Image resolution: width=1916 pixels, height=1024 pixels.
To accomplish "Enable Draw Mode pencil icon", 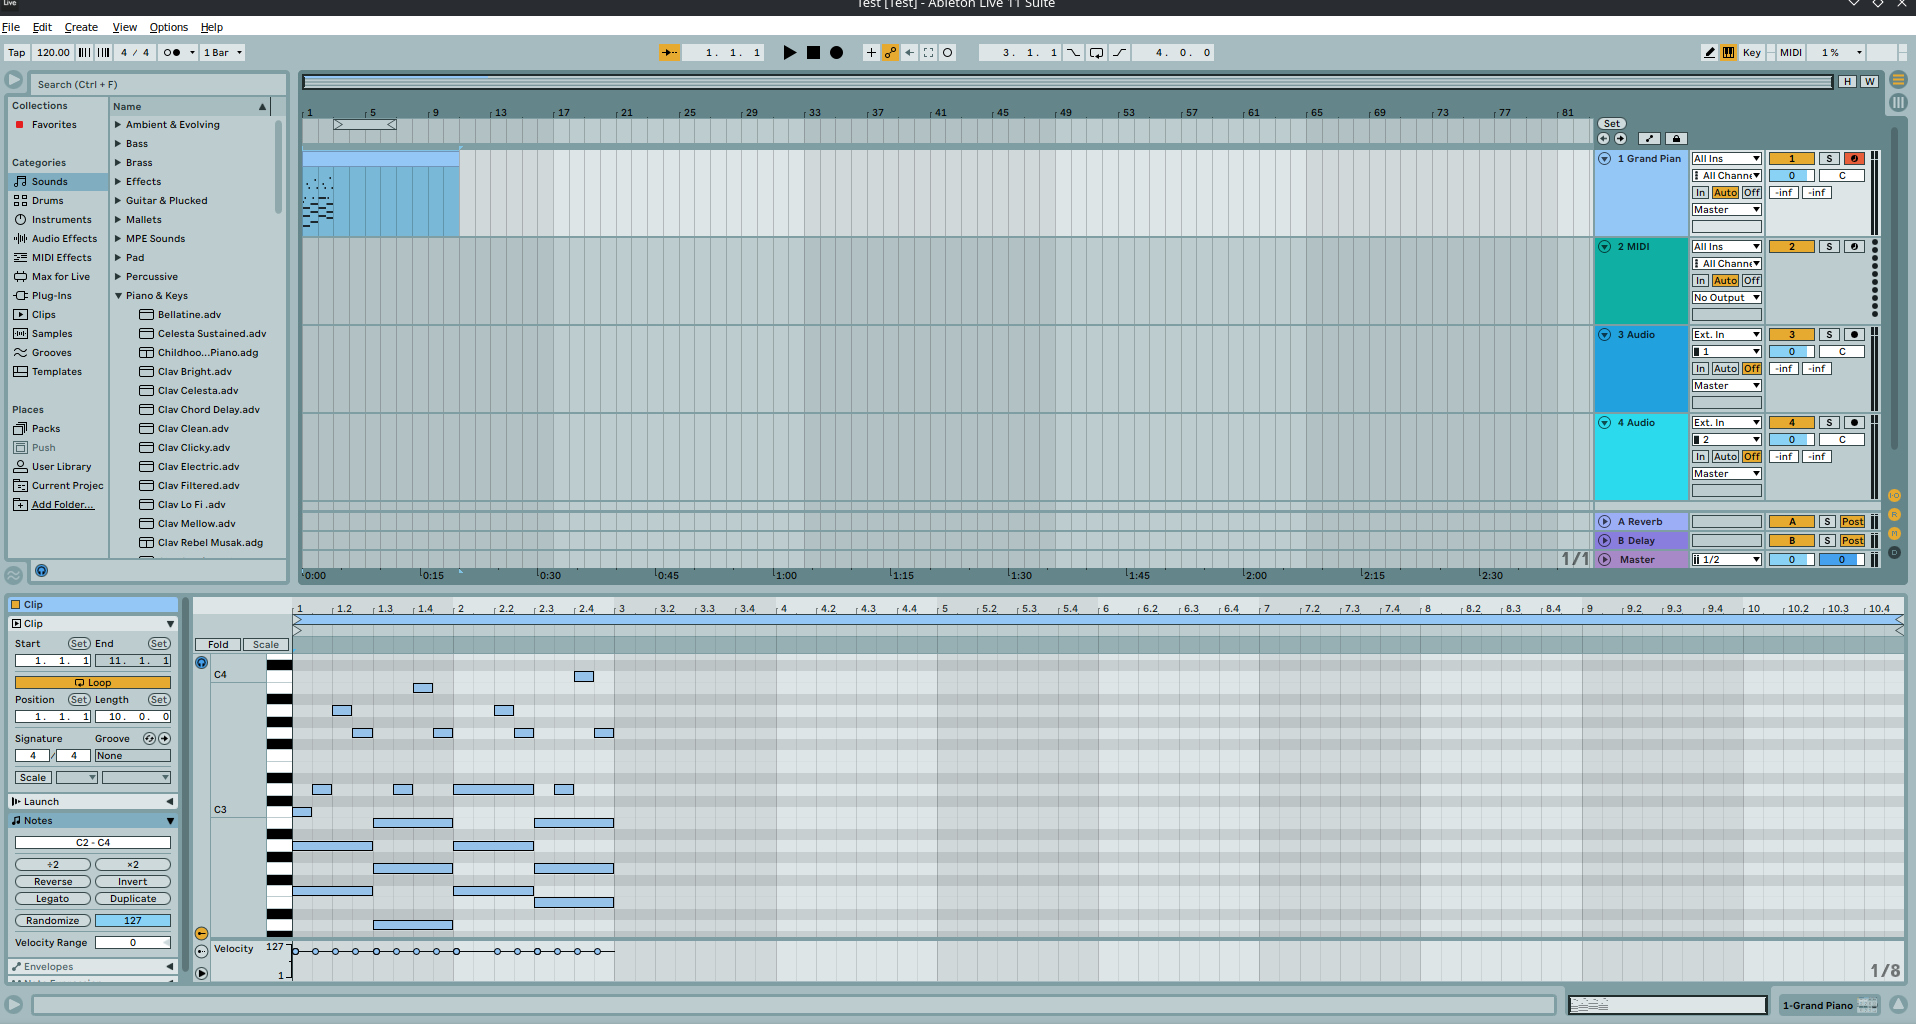I will [1709, 53].
